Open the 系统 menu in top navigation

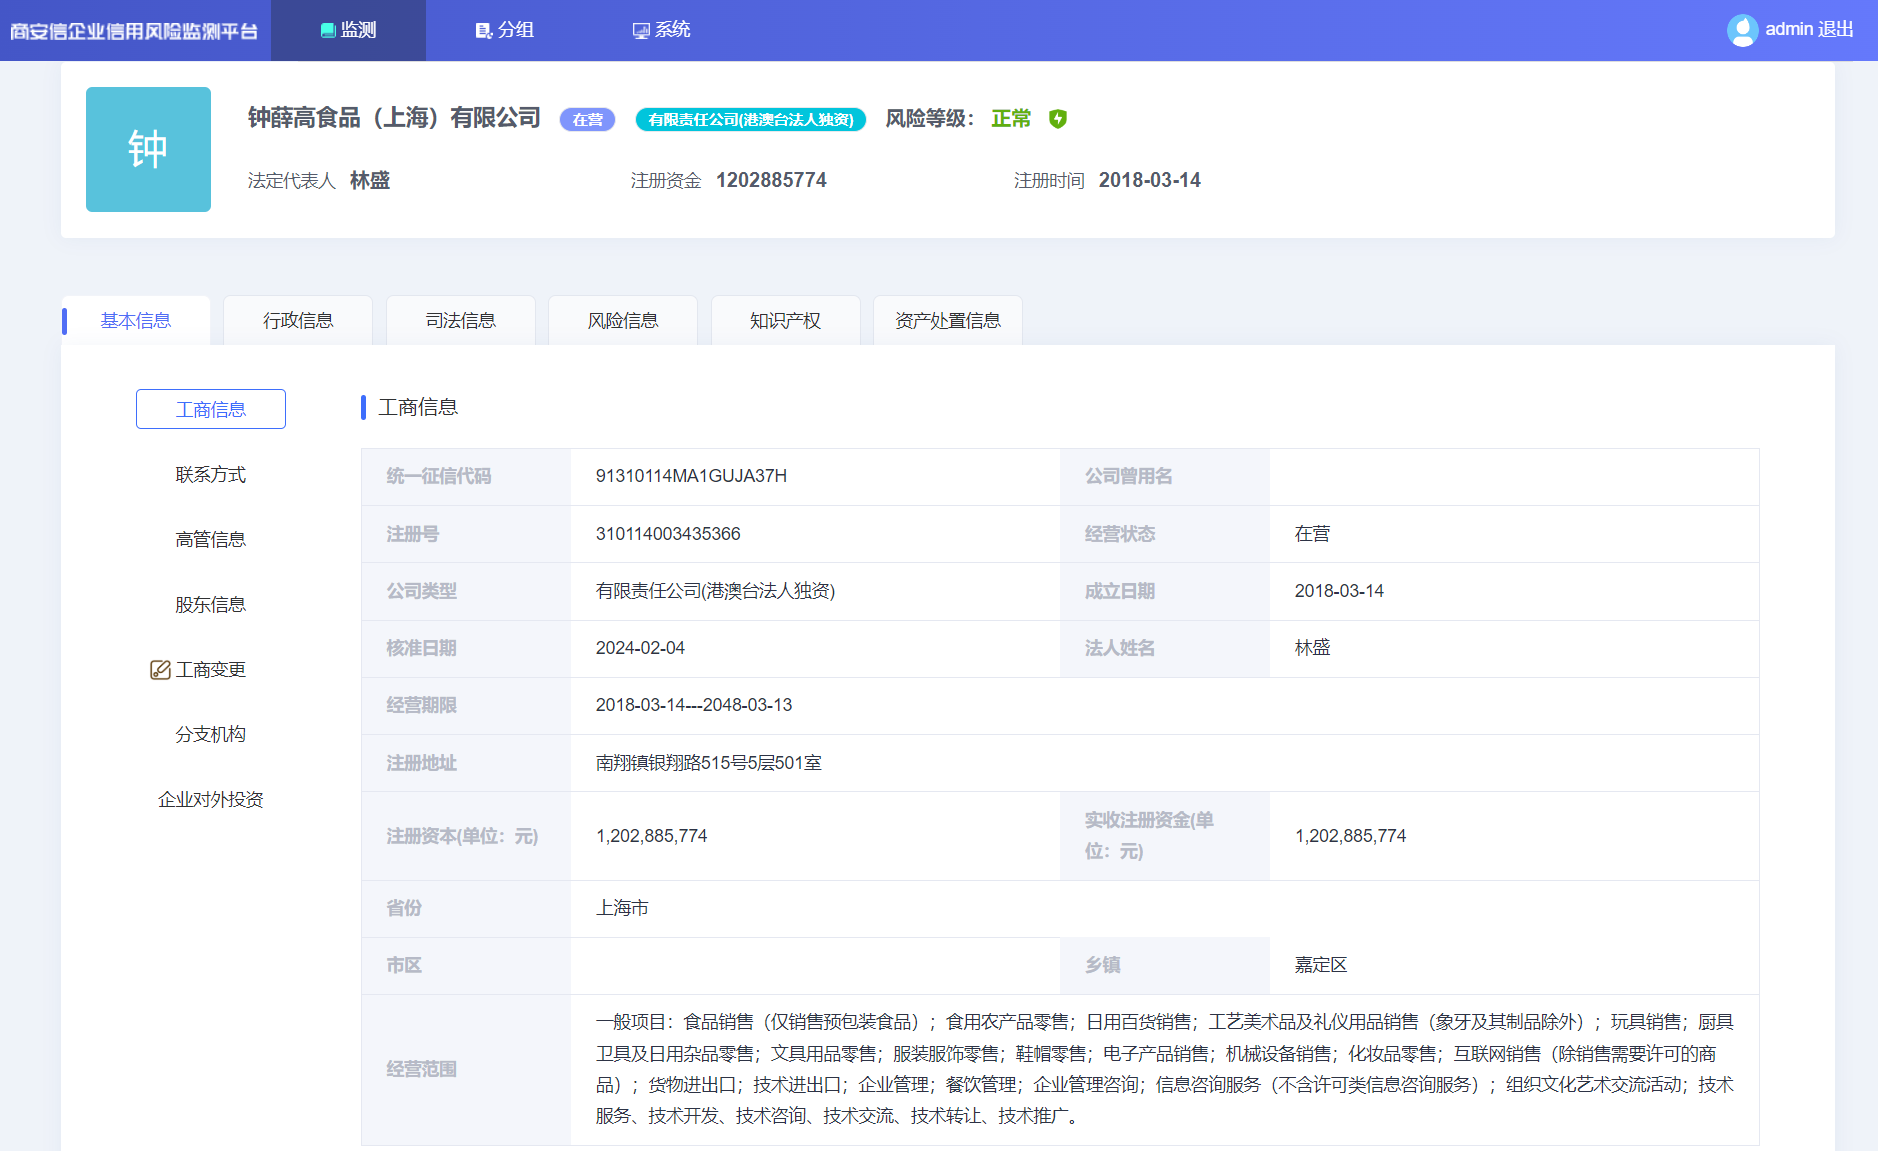point(661,30)
